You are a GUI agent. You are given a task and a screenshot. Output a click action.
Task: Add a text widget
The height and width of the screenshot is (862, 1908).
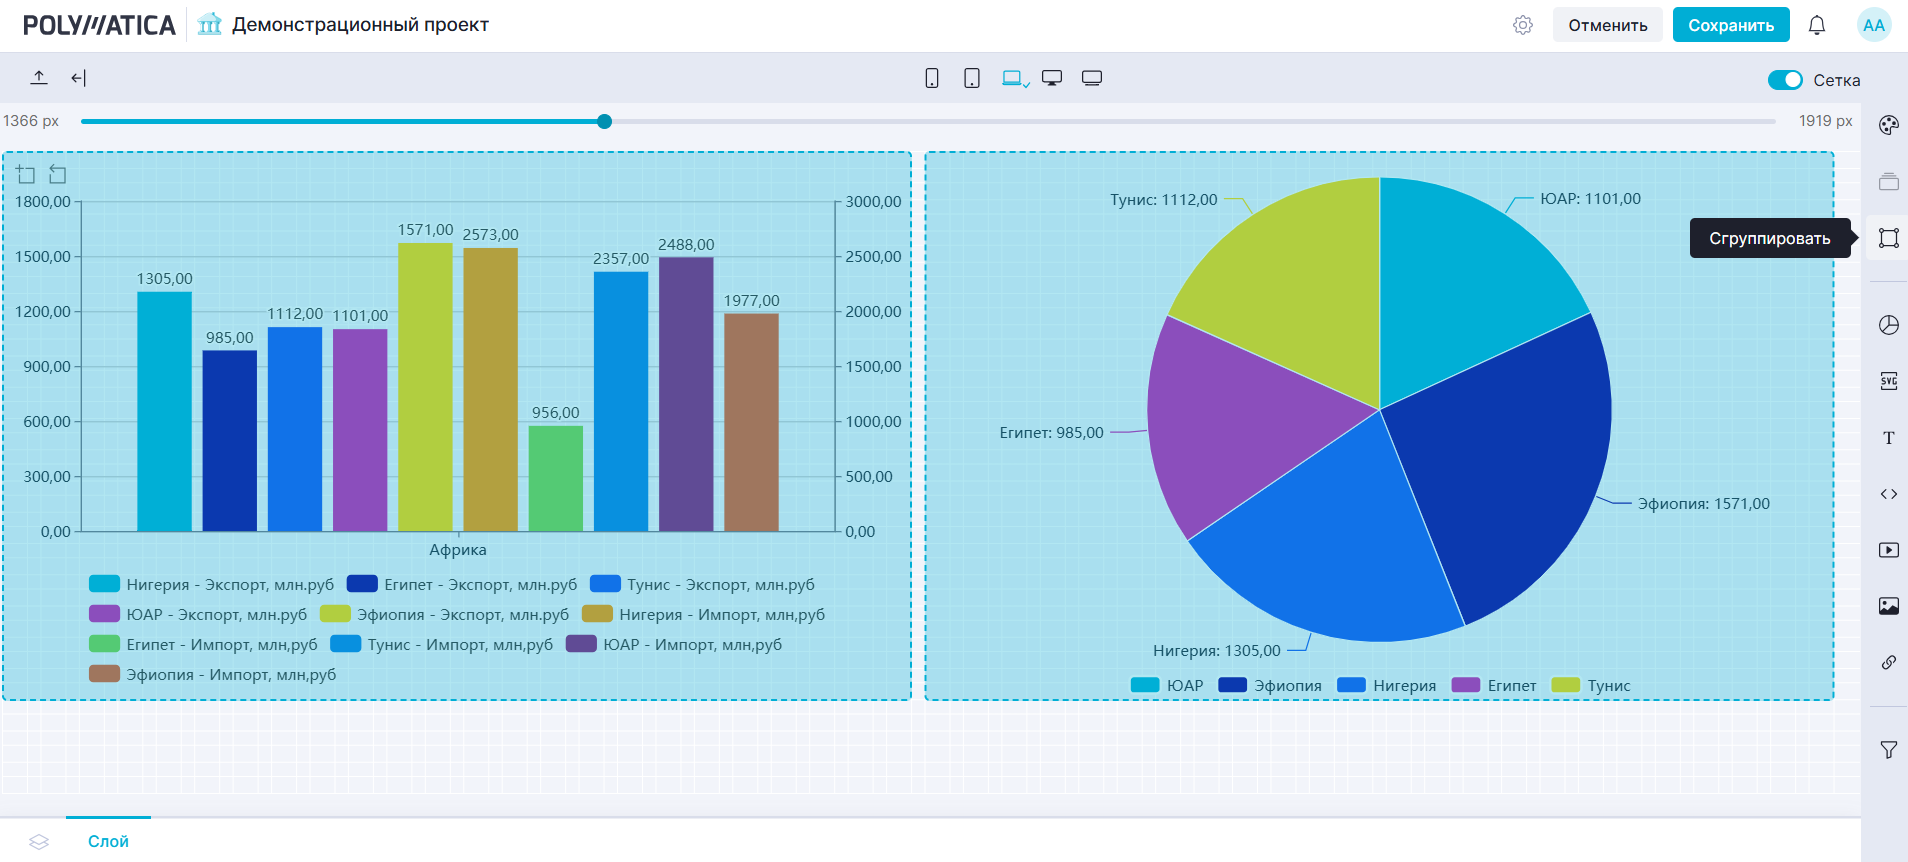point(1888,438)
